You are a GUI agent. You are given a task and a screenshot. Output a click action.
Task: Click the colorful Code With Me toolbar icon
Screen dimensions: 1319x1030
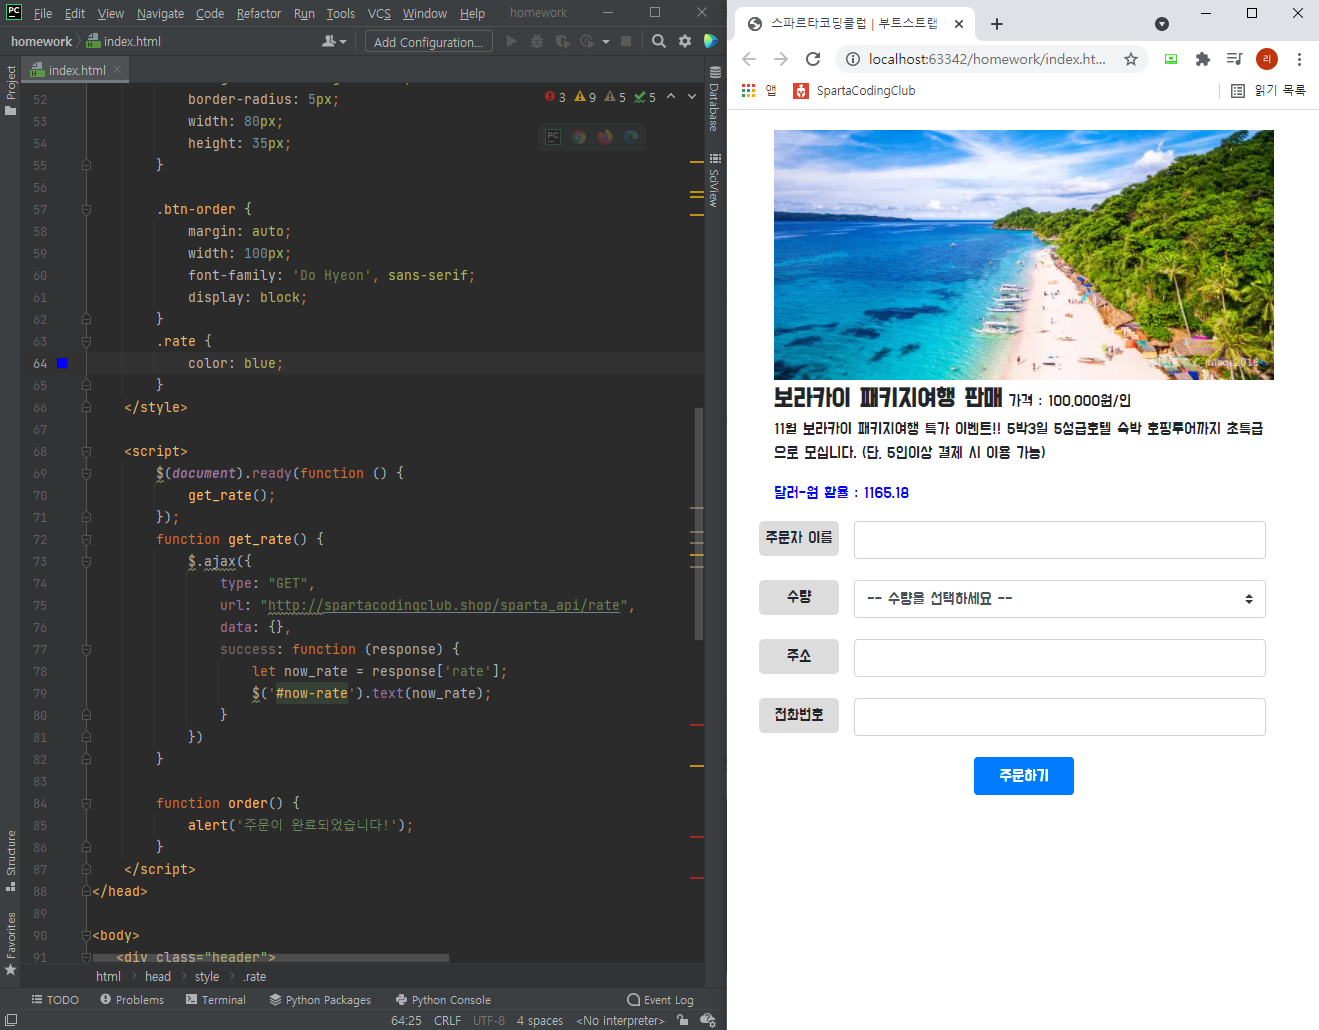pyautogui.click(x=711, y=41)
